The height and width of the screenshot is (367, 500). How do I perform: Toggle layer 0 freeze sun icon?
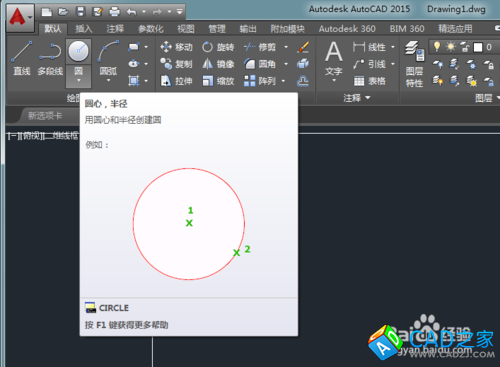pyautogui.click(x=451, y=47)
